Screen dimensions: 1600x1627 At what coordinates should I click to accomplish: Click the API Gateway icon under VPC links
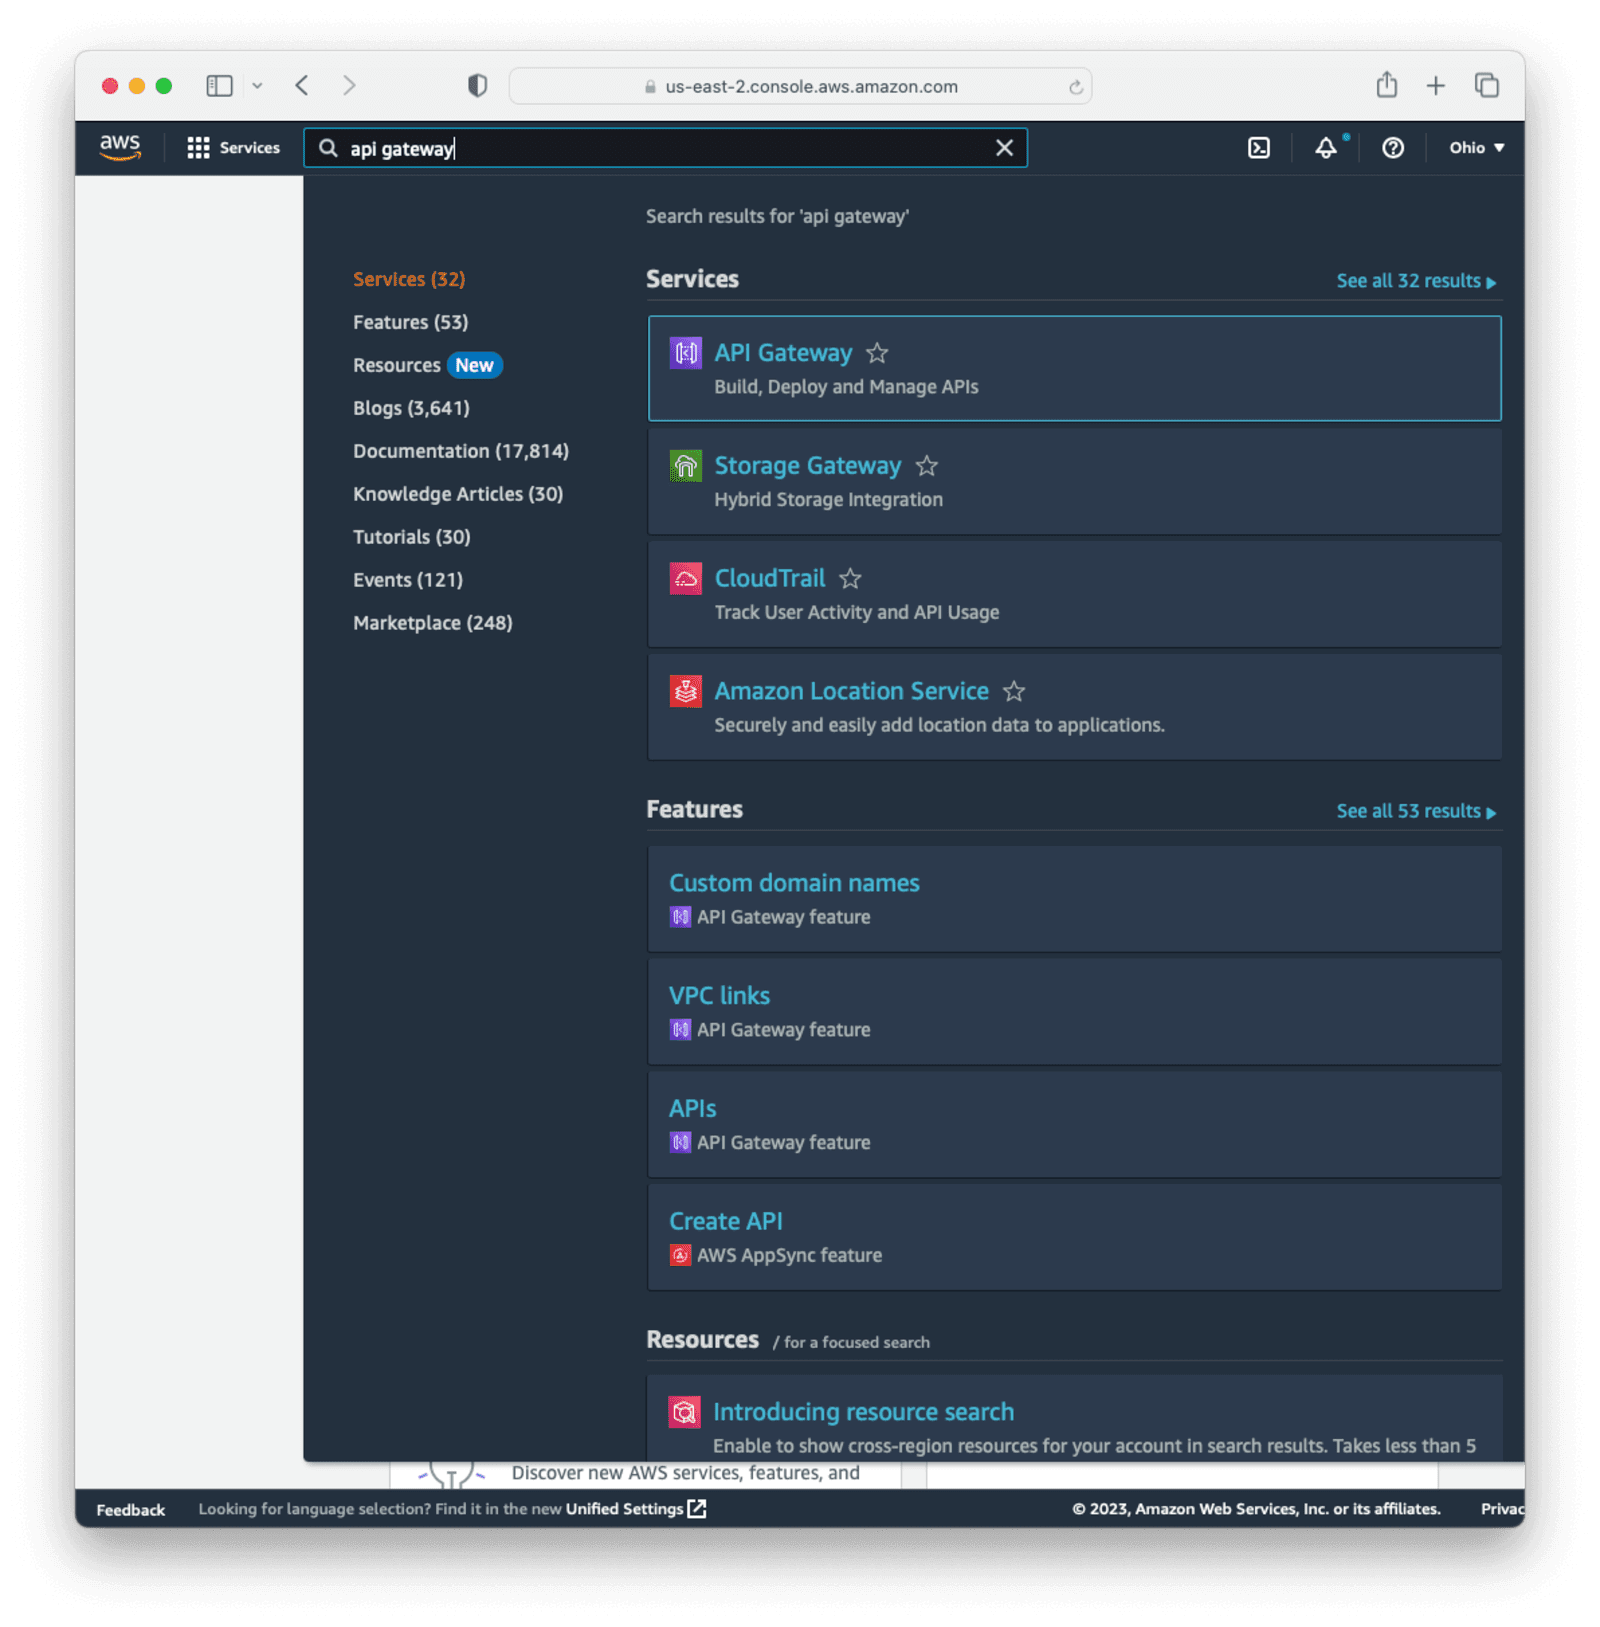tap(680, 1030)
